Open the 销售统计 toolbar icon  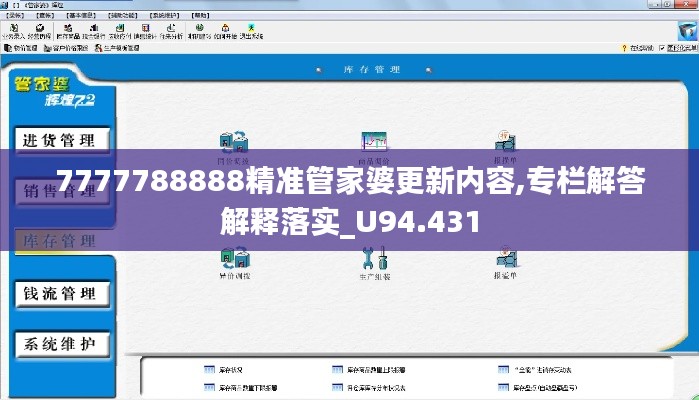point(145,31)
